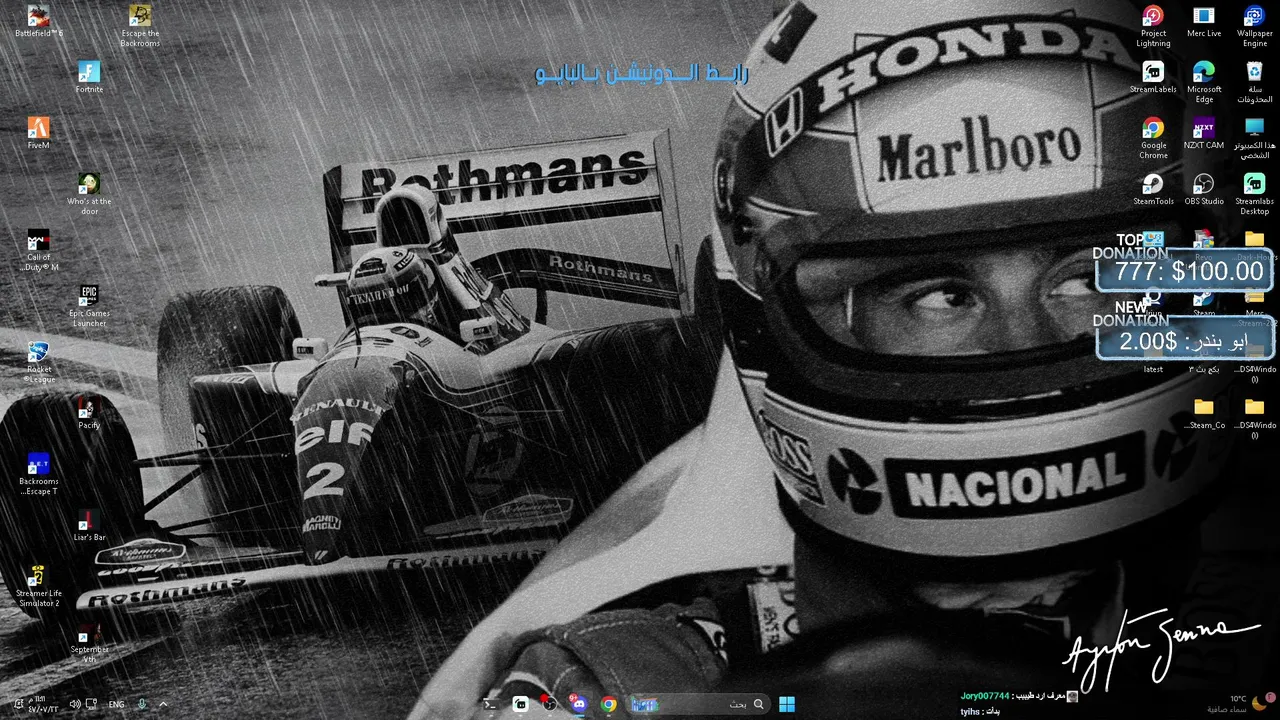The height and width of the screenshot is (720, 1280).
Task: Select the September 7th shortcut
Action: tap(89, 642)
